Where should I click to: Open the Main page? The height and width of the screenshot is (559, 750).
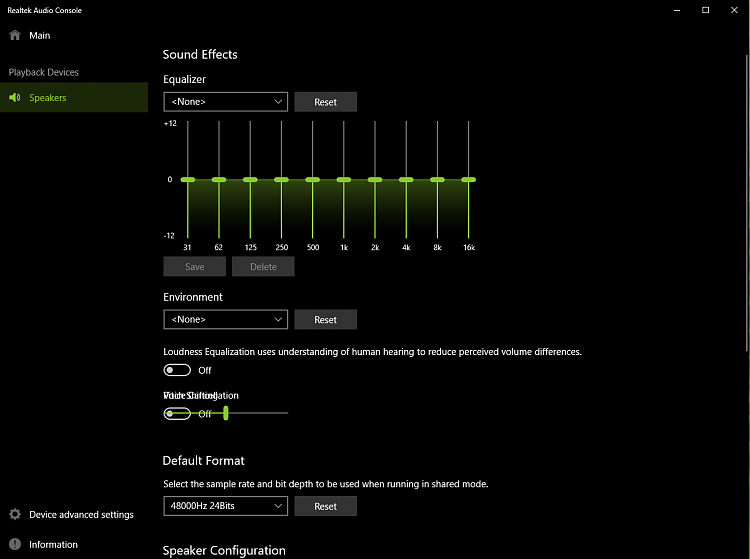39,35
